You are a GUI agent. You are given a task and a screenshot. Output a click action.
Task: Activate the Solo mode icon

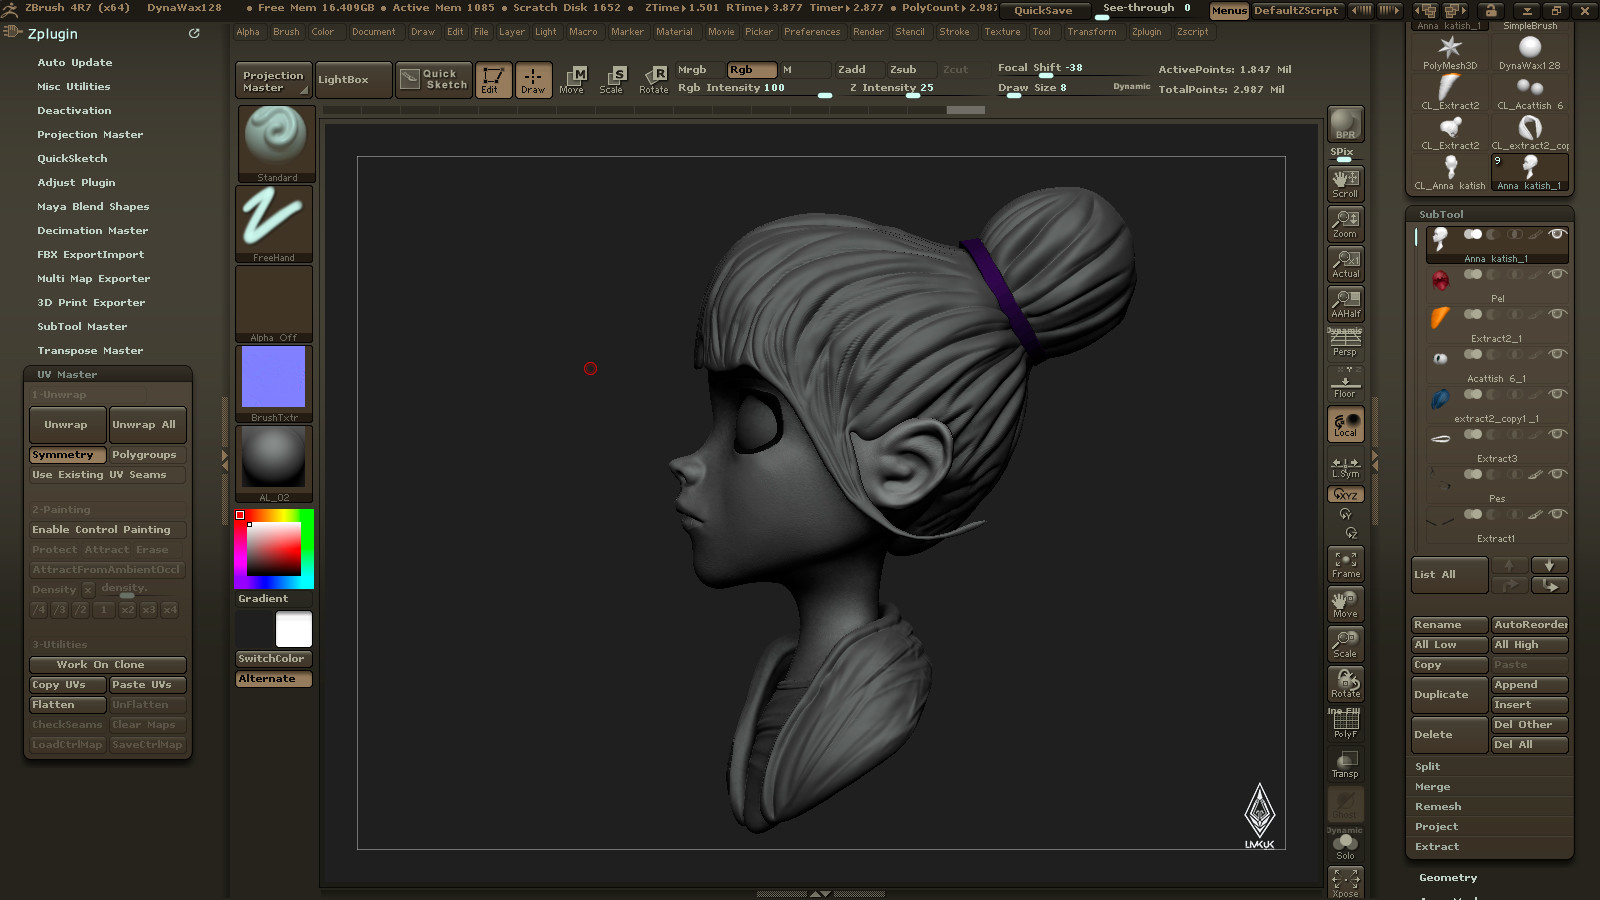pyautogui.click(x=1345, y=844)
